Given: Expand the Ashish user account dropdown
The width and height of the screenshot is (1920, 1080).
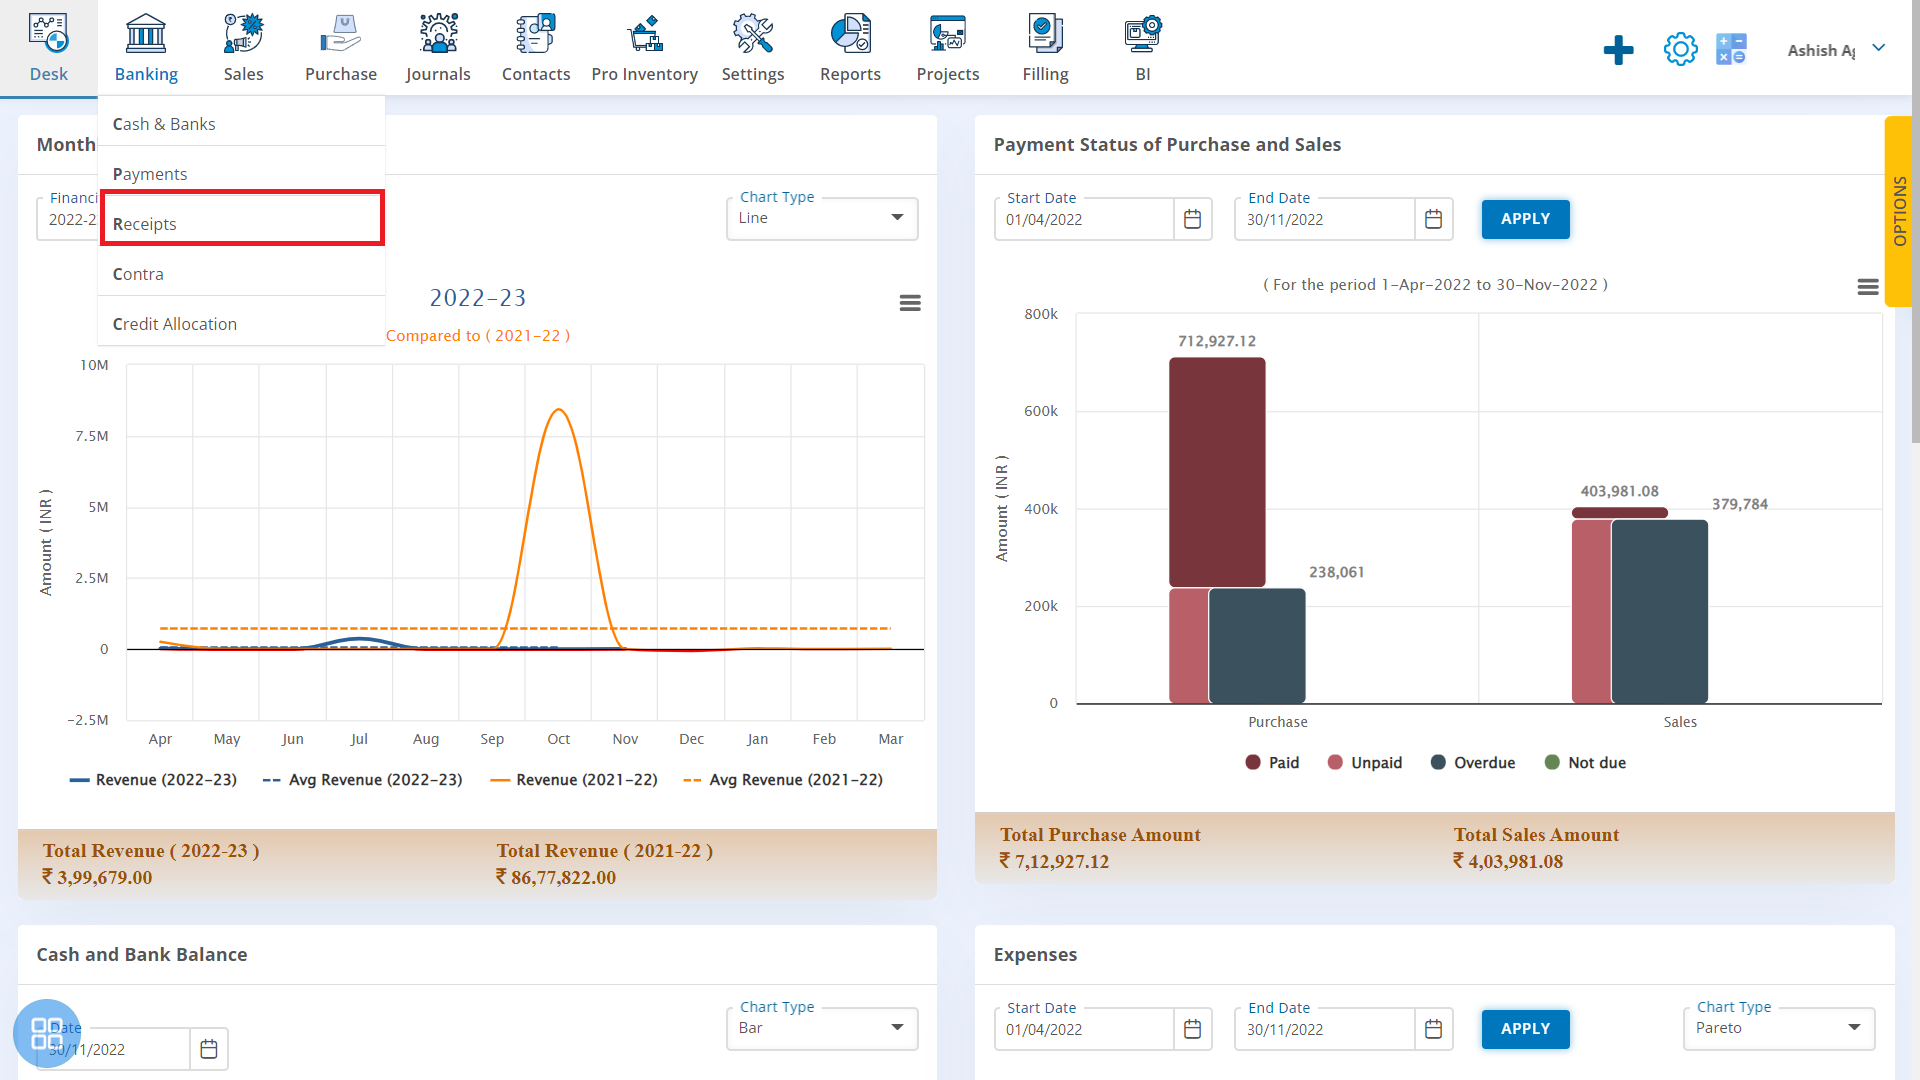Looking at the screenshot, I should [x=1836, y=49].
